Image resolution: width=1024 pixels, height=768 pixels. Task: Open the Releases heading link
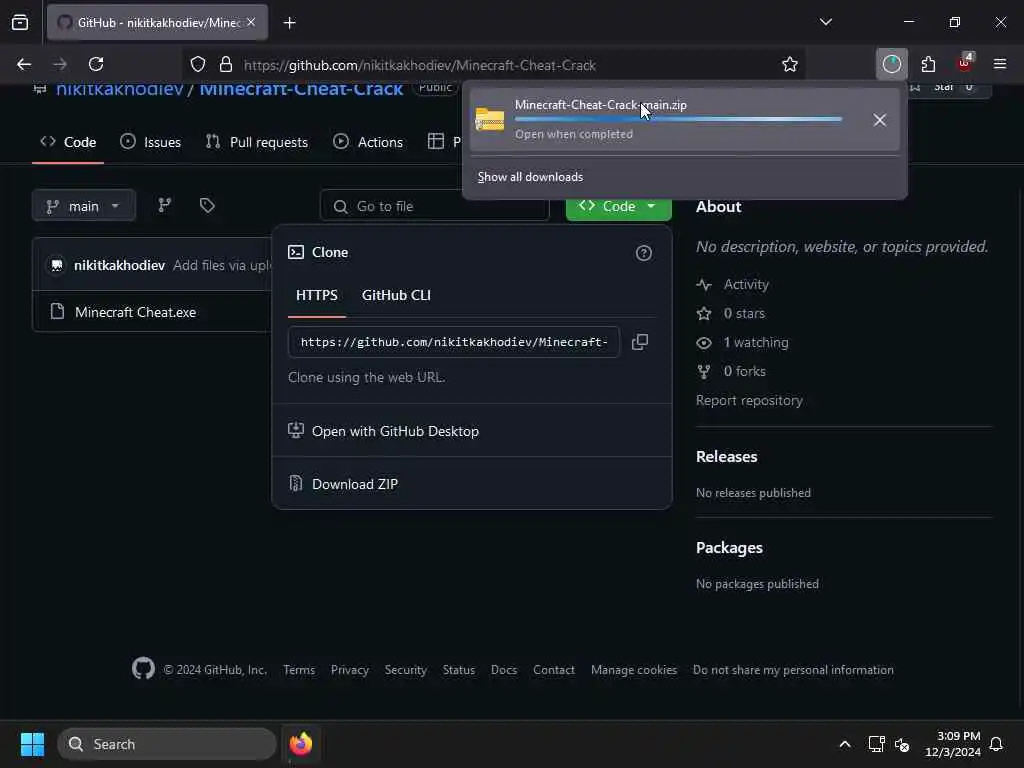(726, 456)
